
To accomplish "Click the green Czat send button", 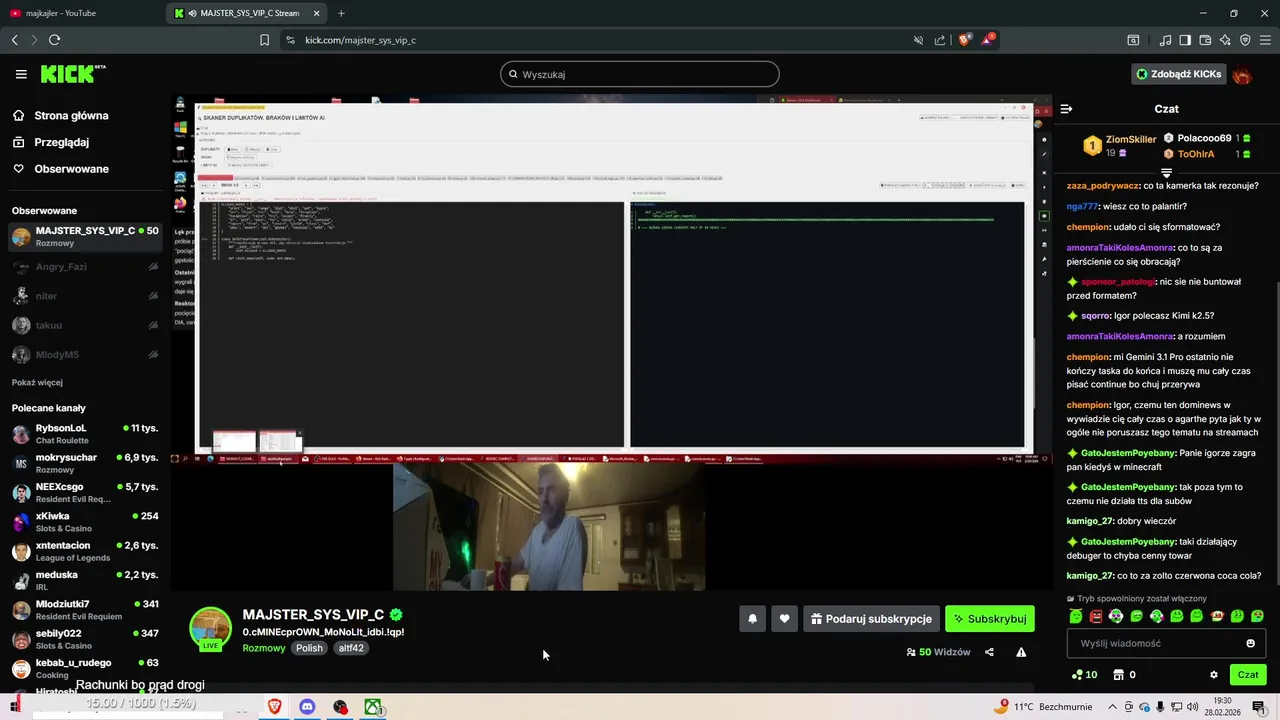I will 1248,675.
